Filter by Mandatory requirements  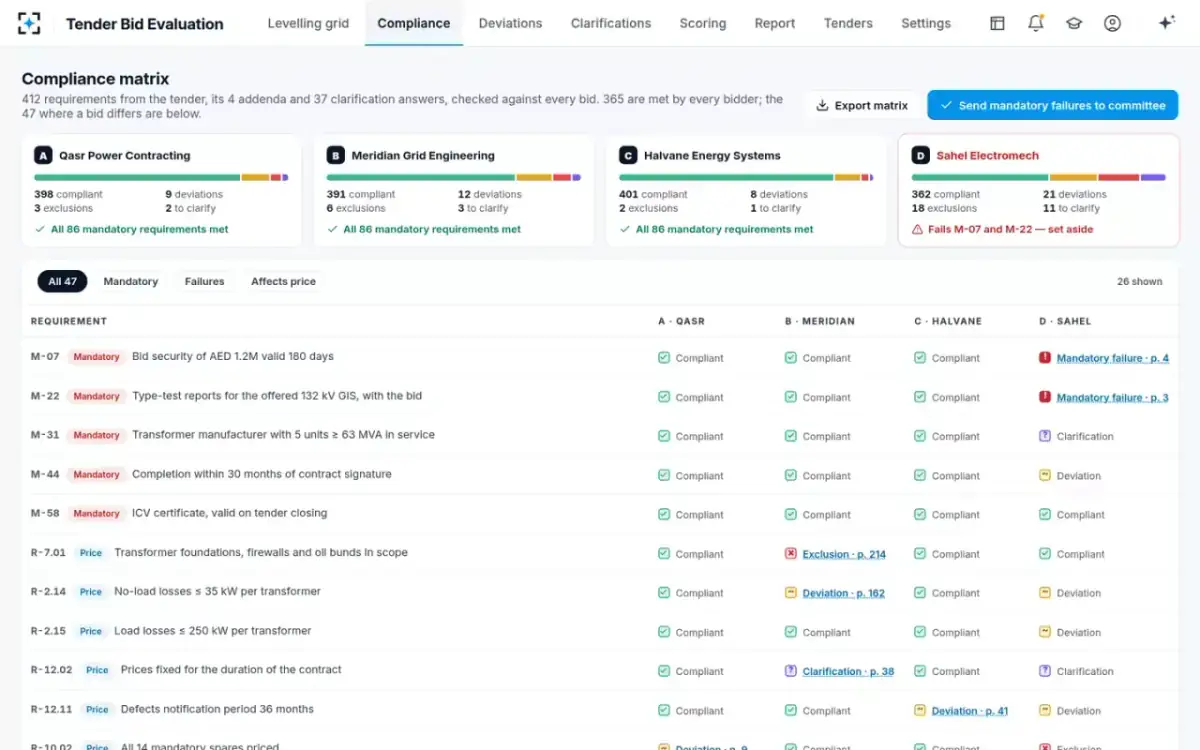pyautogui.click(x=131, y=281)
